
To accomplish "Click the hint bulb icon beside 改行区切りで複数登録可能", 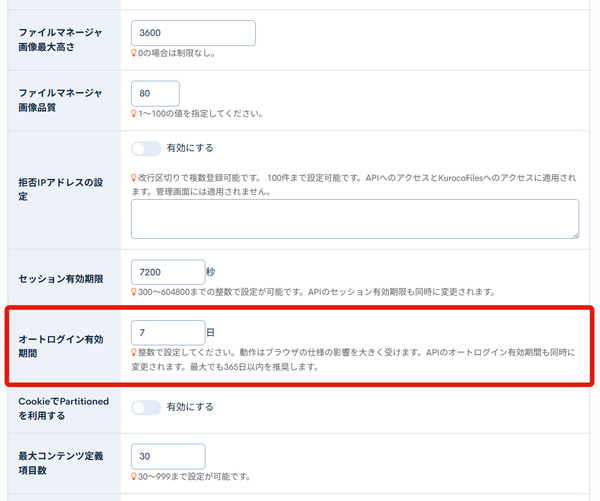I will (x=134, y=178).
